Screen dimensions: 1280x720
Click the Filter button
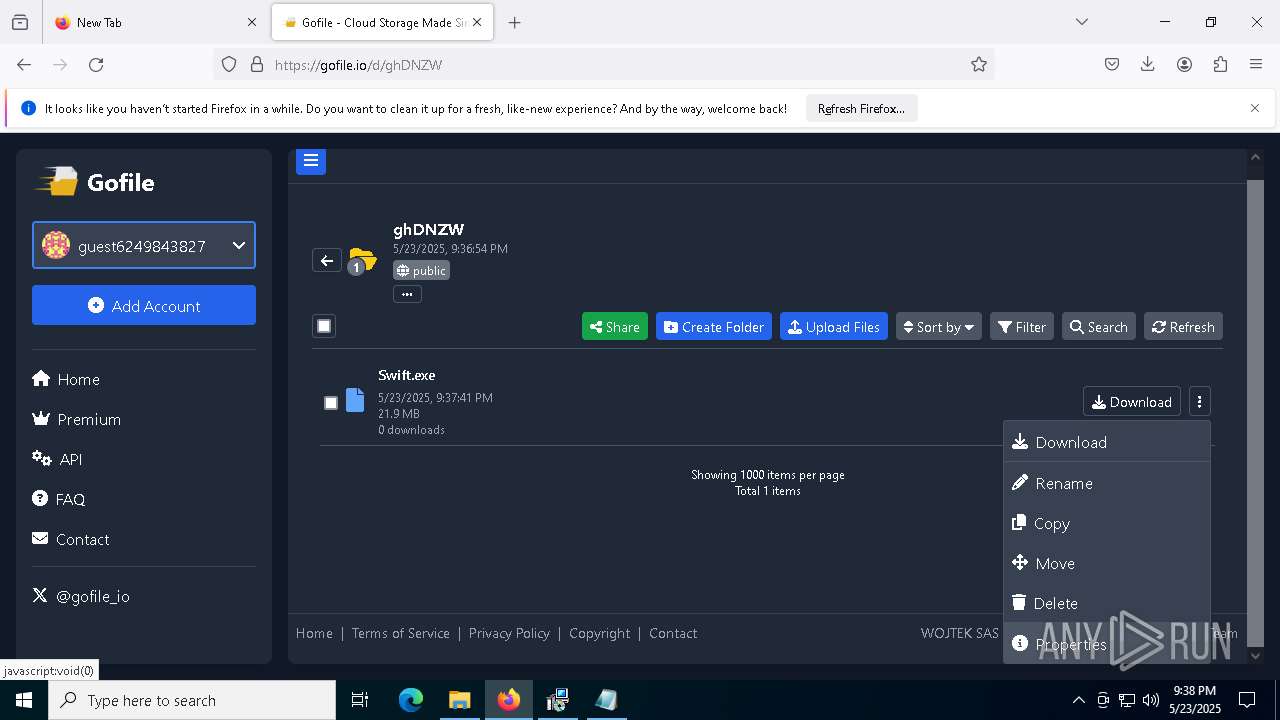tap(1022, 327)
